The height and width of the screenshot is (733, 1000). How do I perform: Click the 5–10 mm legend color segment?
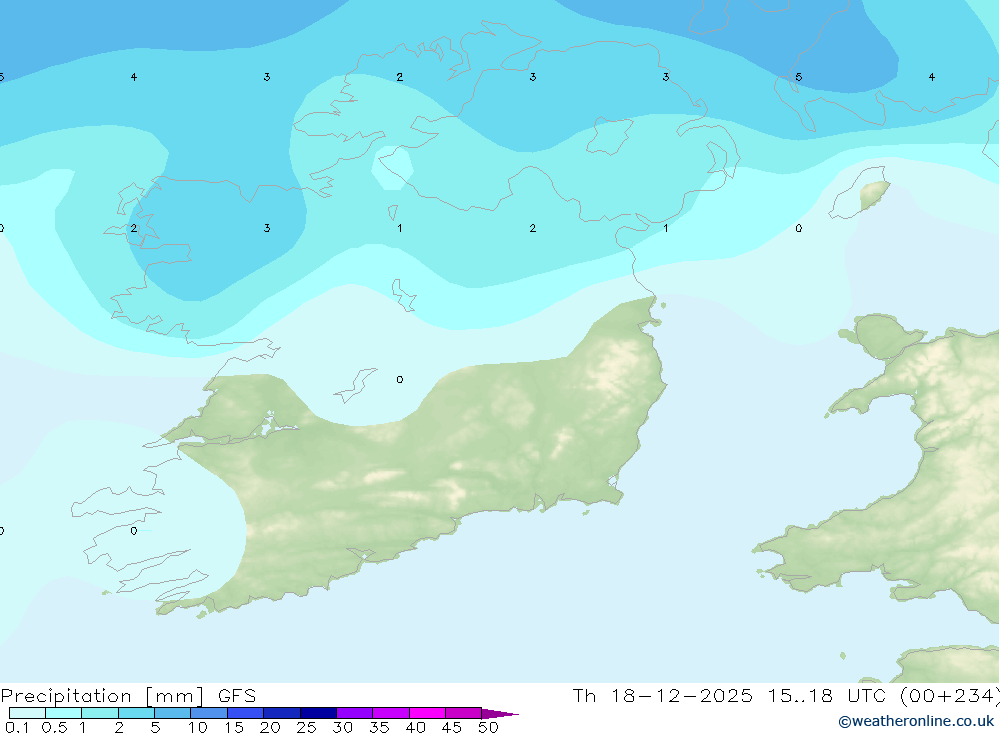point(173,713)
